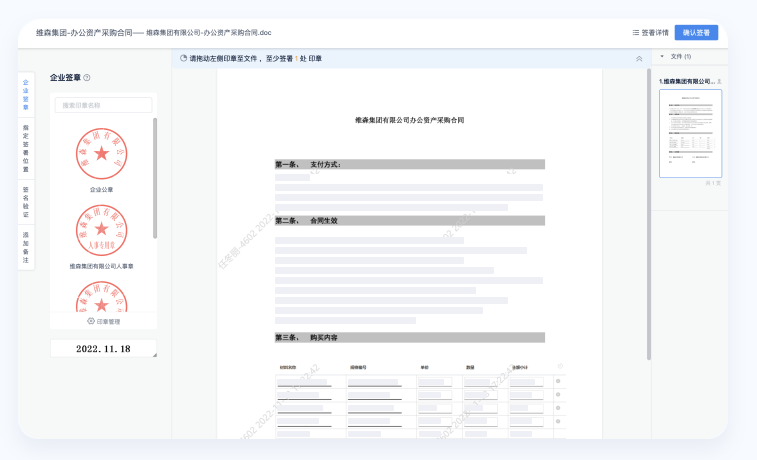This screenshot has height=460, width=757.
Task: Select the 维森集团有限公司人事章 seal stamp
Action: pos(101,230)
